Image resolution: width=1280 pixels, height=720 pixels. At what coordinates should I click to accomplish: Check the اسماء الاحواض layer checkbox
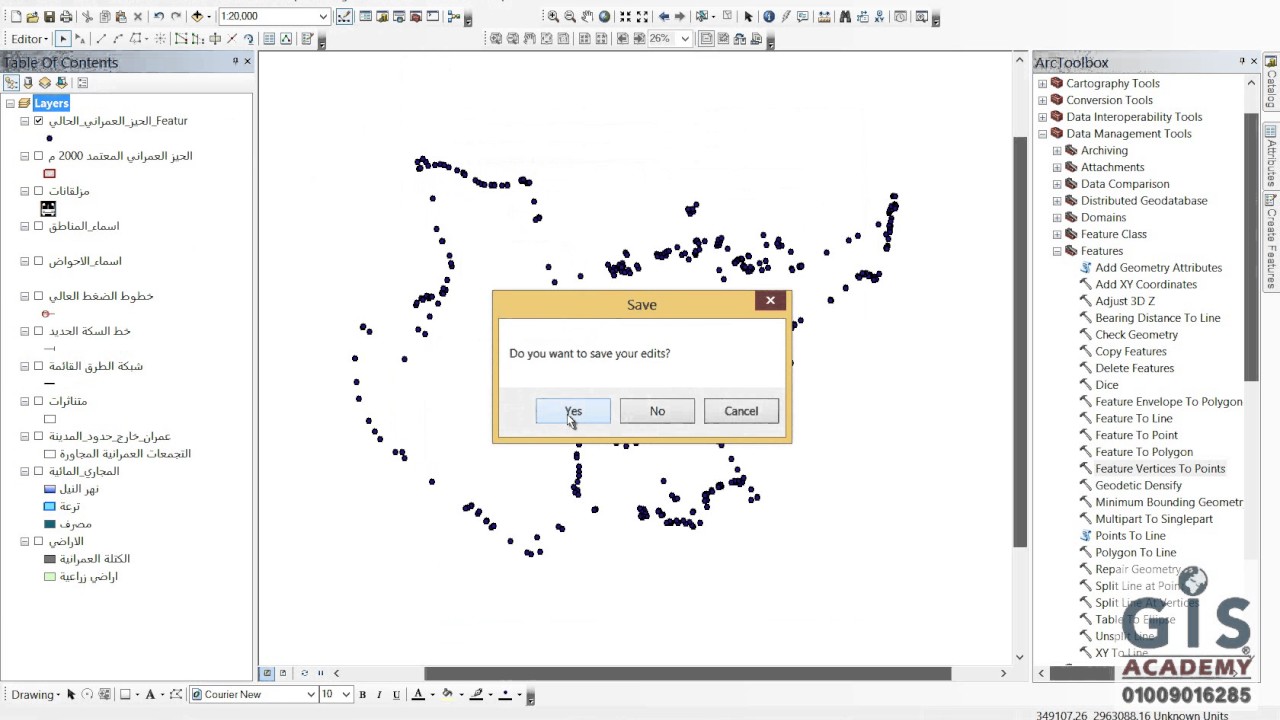39,261
